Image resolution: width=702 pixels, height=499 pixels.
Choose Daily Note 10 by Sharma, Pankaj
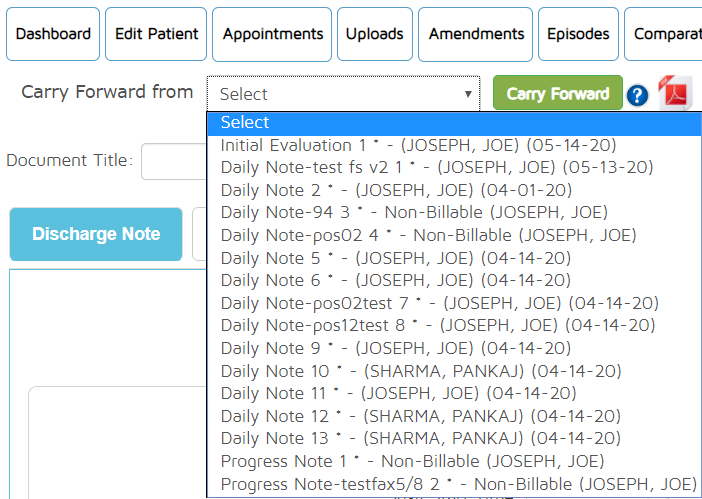[421, 371]
